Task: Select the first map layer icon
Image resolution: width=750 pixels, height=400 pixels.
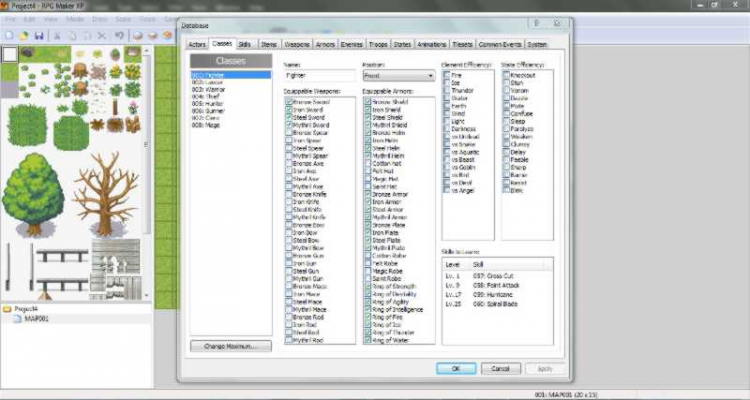Action: click(x=138, y=36)
